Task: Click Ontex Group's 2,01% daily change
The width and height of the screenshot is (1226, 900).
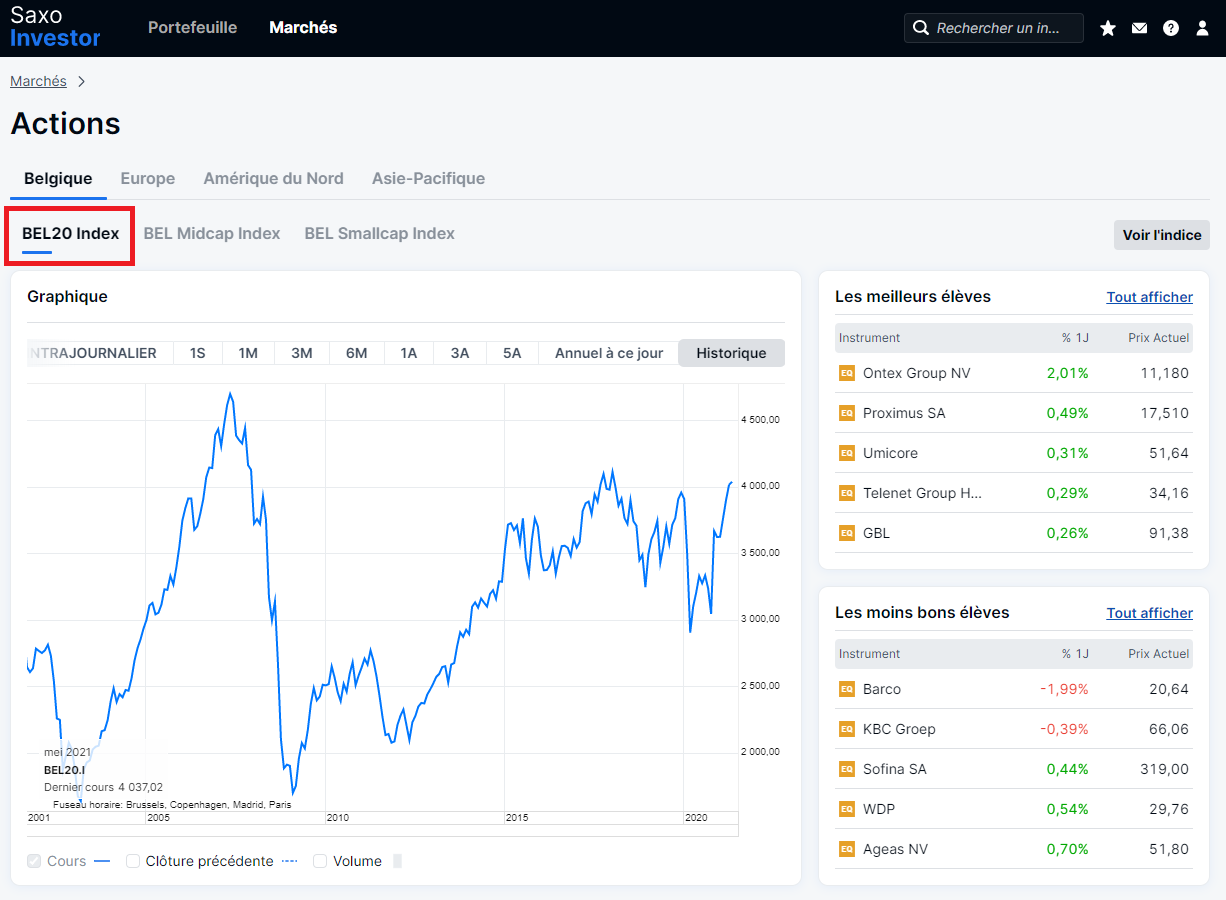Action: click(1067, 373)
